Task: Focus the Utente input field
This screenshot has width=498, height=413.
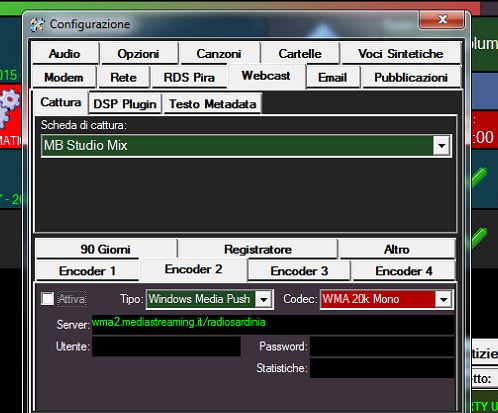Action: tap(166, 346)
